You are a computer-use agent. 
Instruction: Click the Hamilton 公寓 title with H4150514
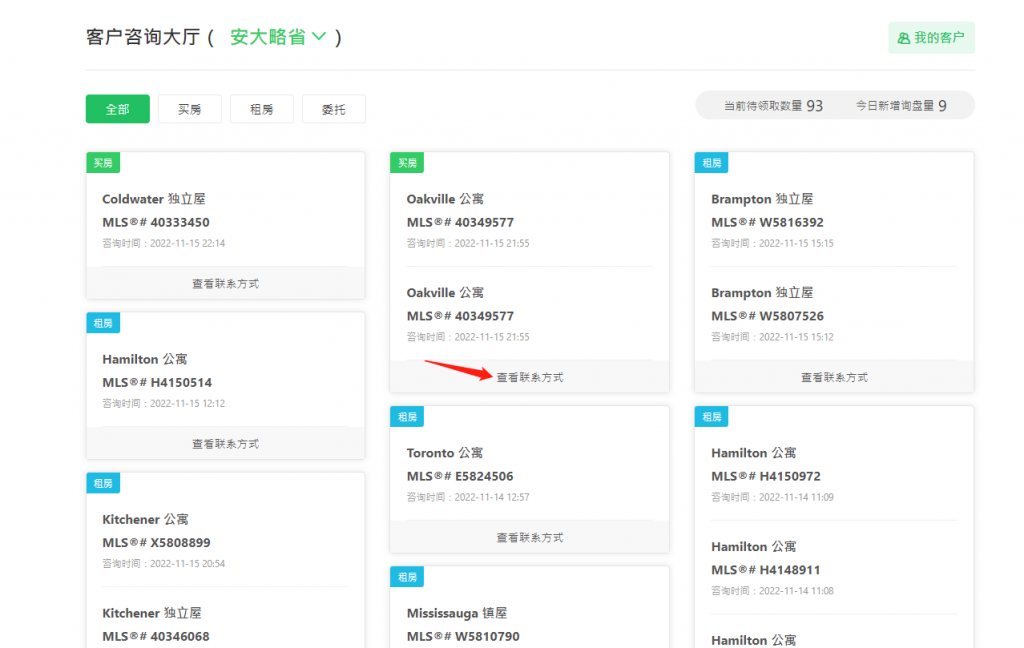[144, 359]
